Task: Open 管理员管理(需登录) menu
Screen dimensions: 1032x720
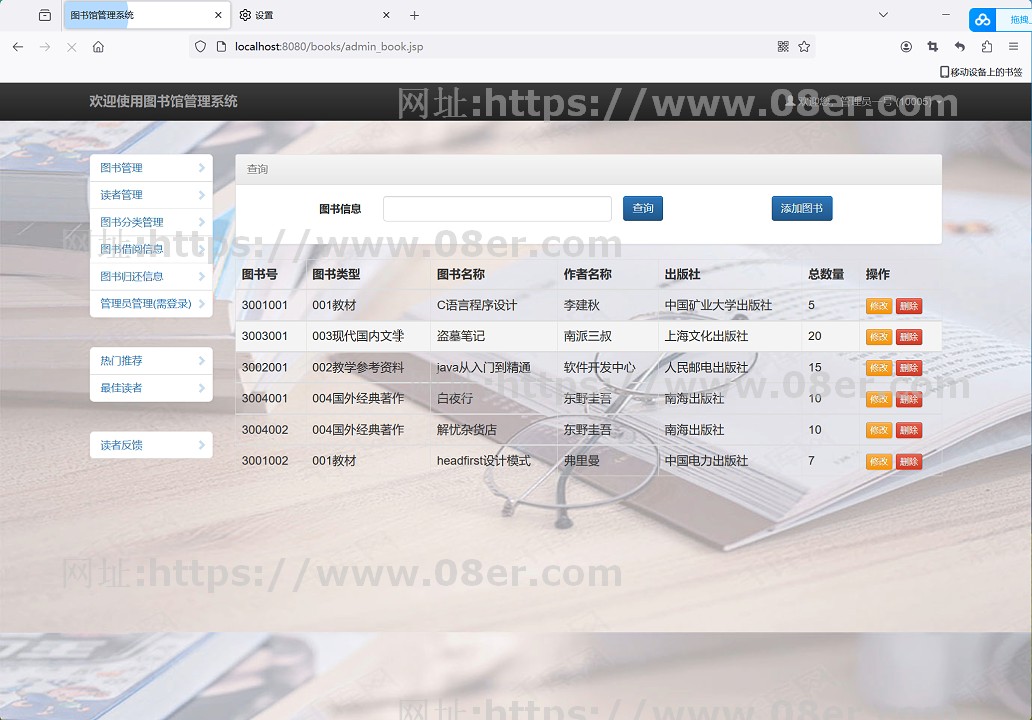Action: point(151,303)
